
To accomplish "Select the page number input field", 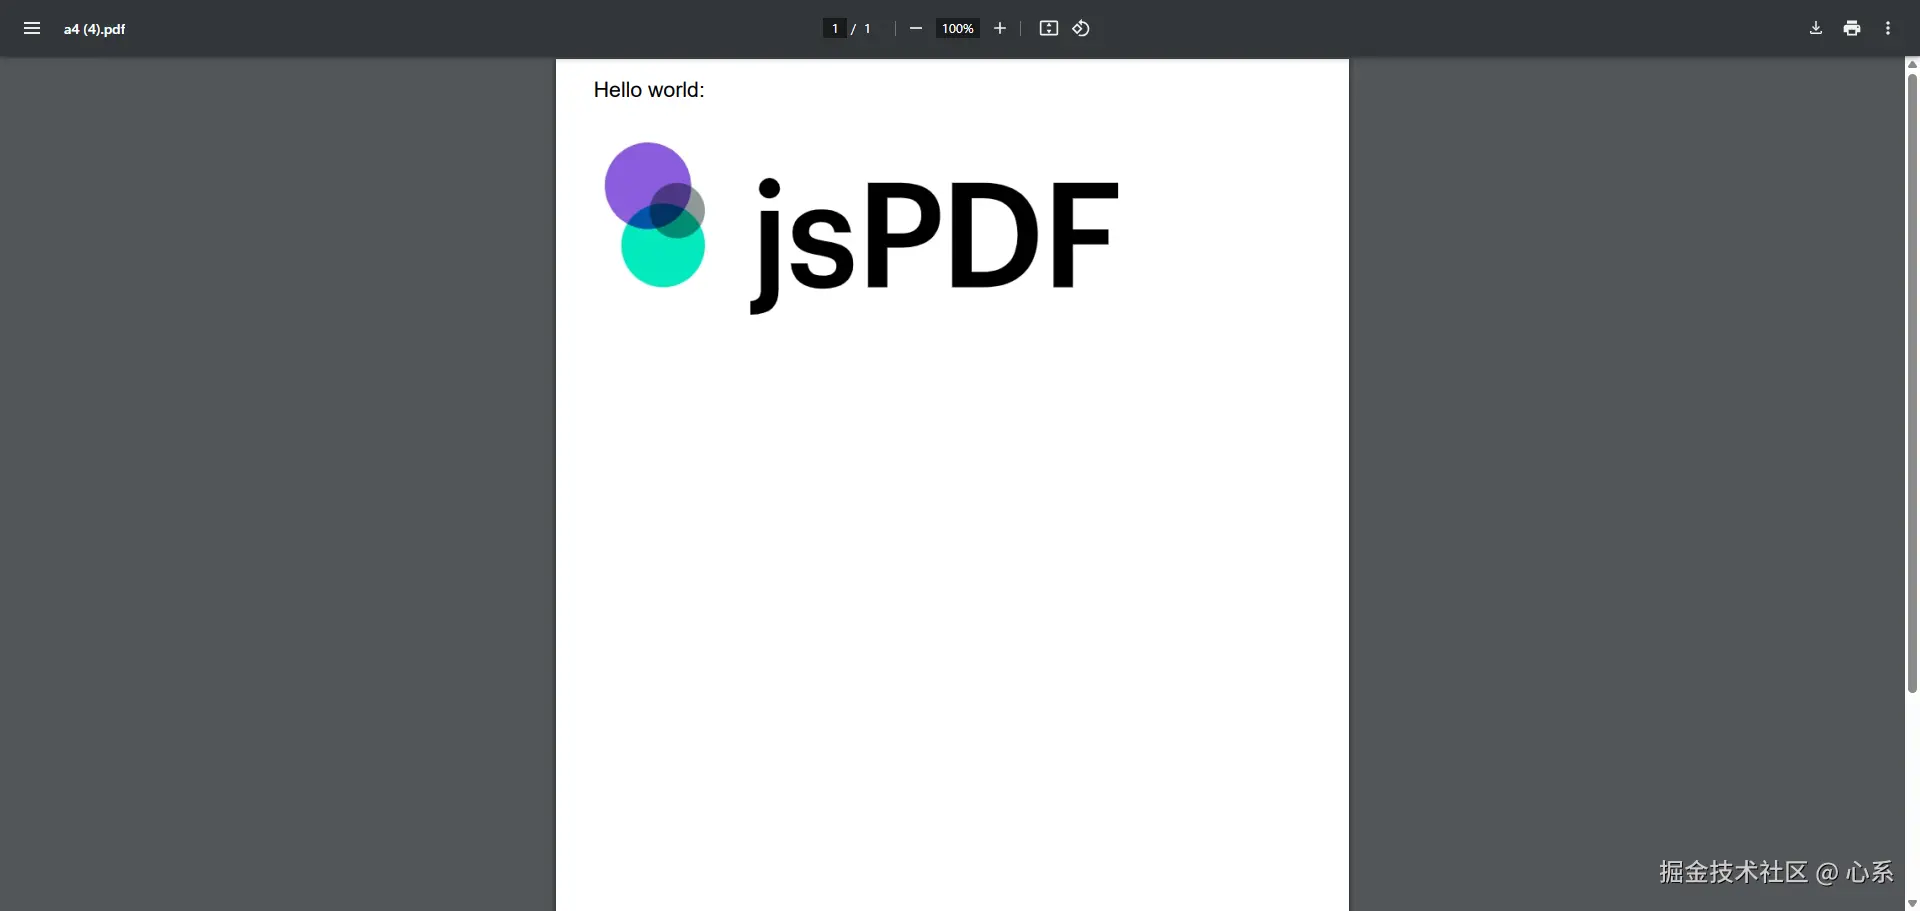I will (835, 28).
